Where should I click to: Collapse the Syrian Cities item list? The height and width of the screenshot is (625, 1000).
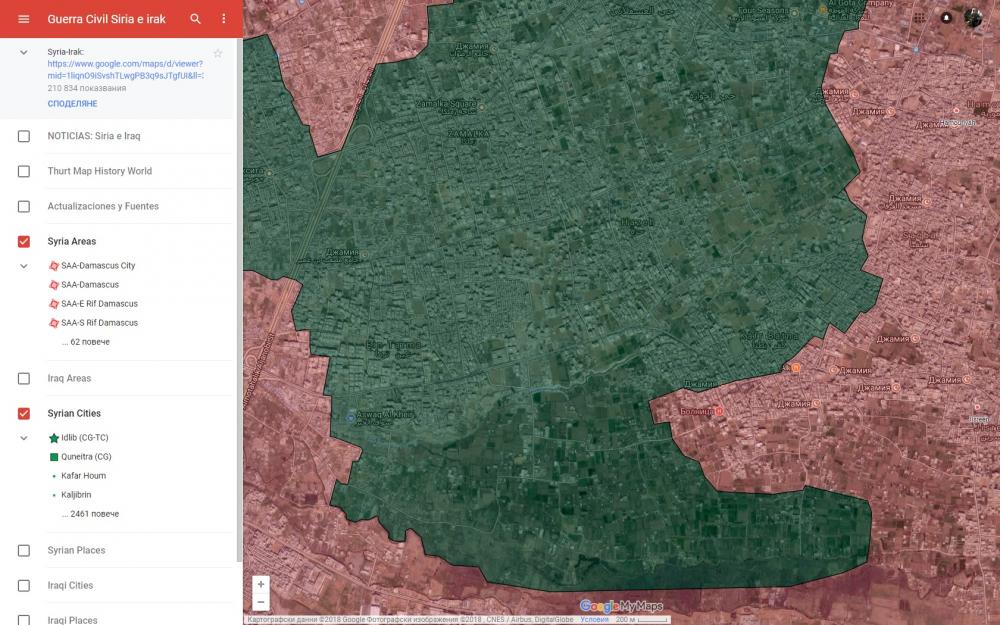point(24,438)
